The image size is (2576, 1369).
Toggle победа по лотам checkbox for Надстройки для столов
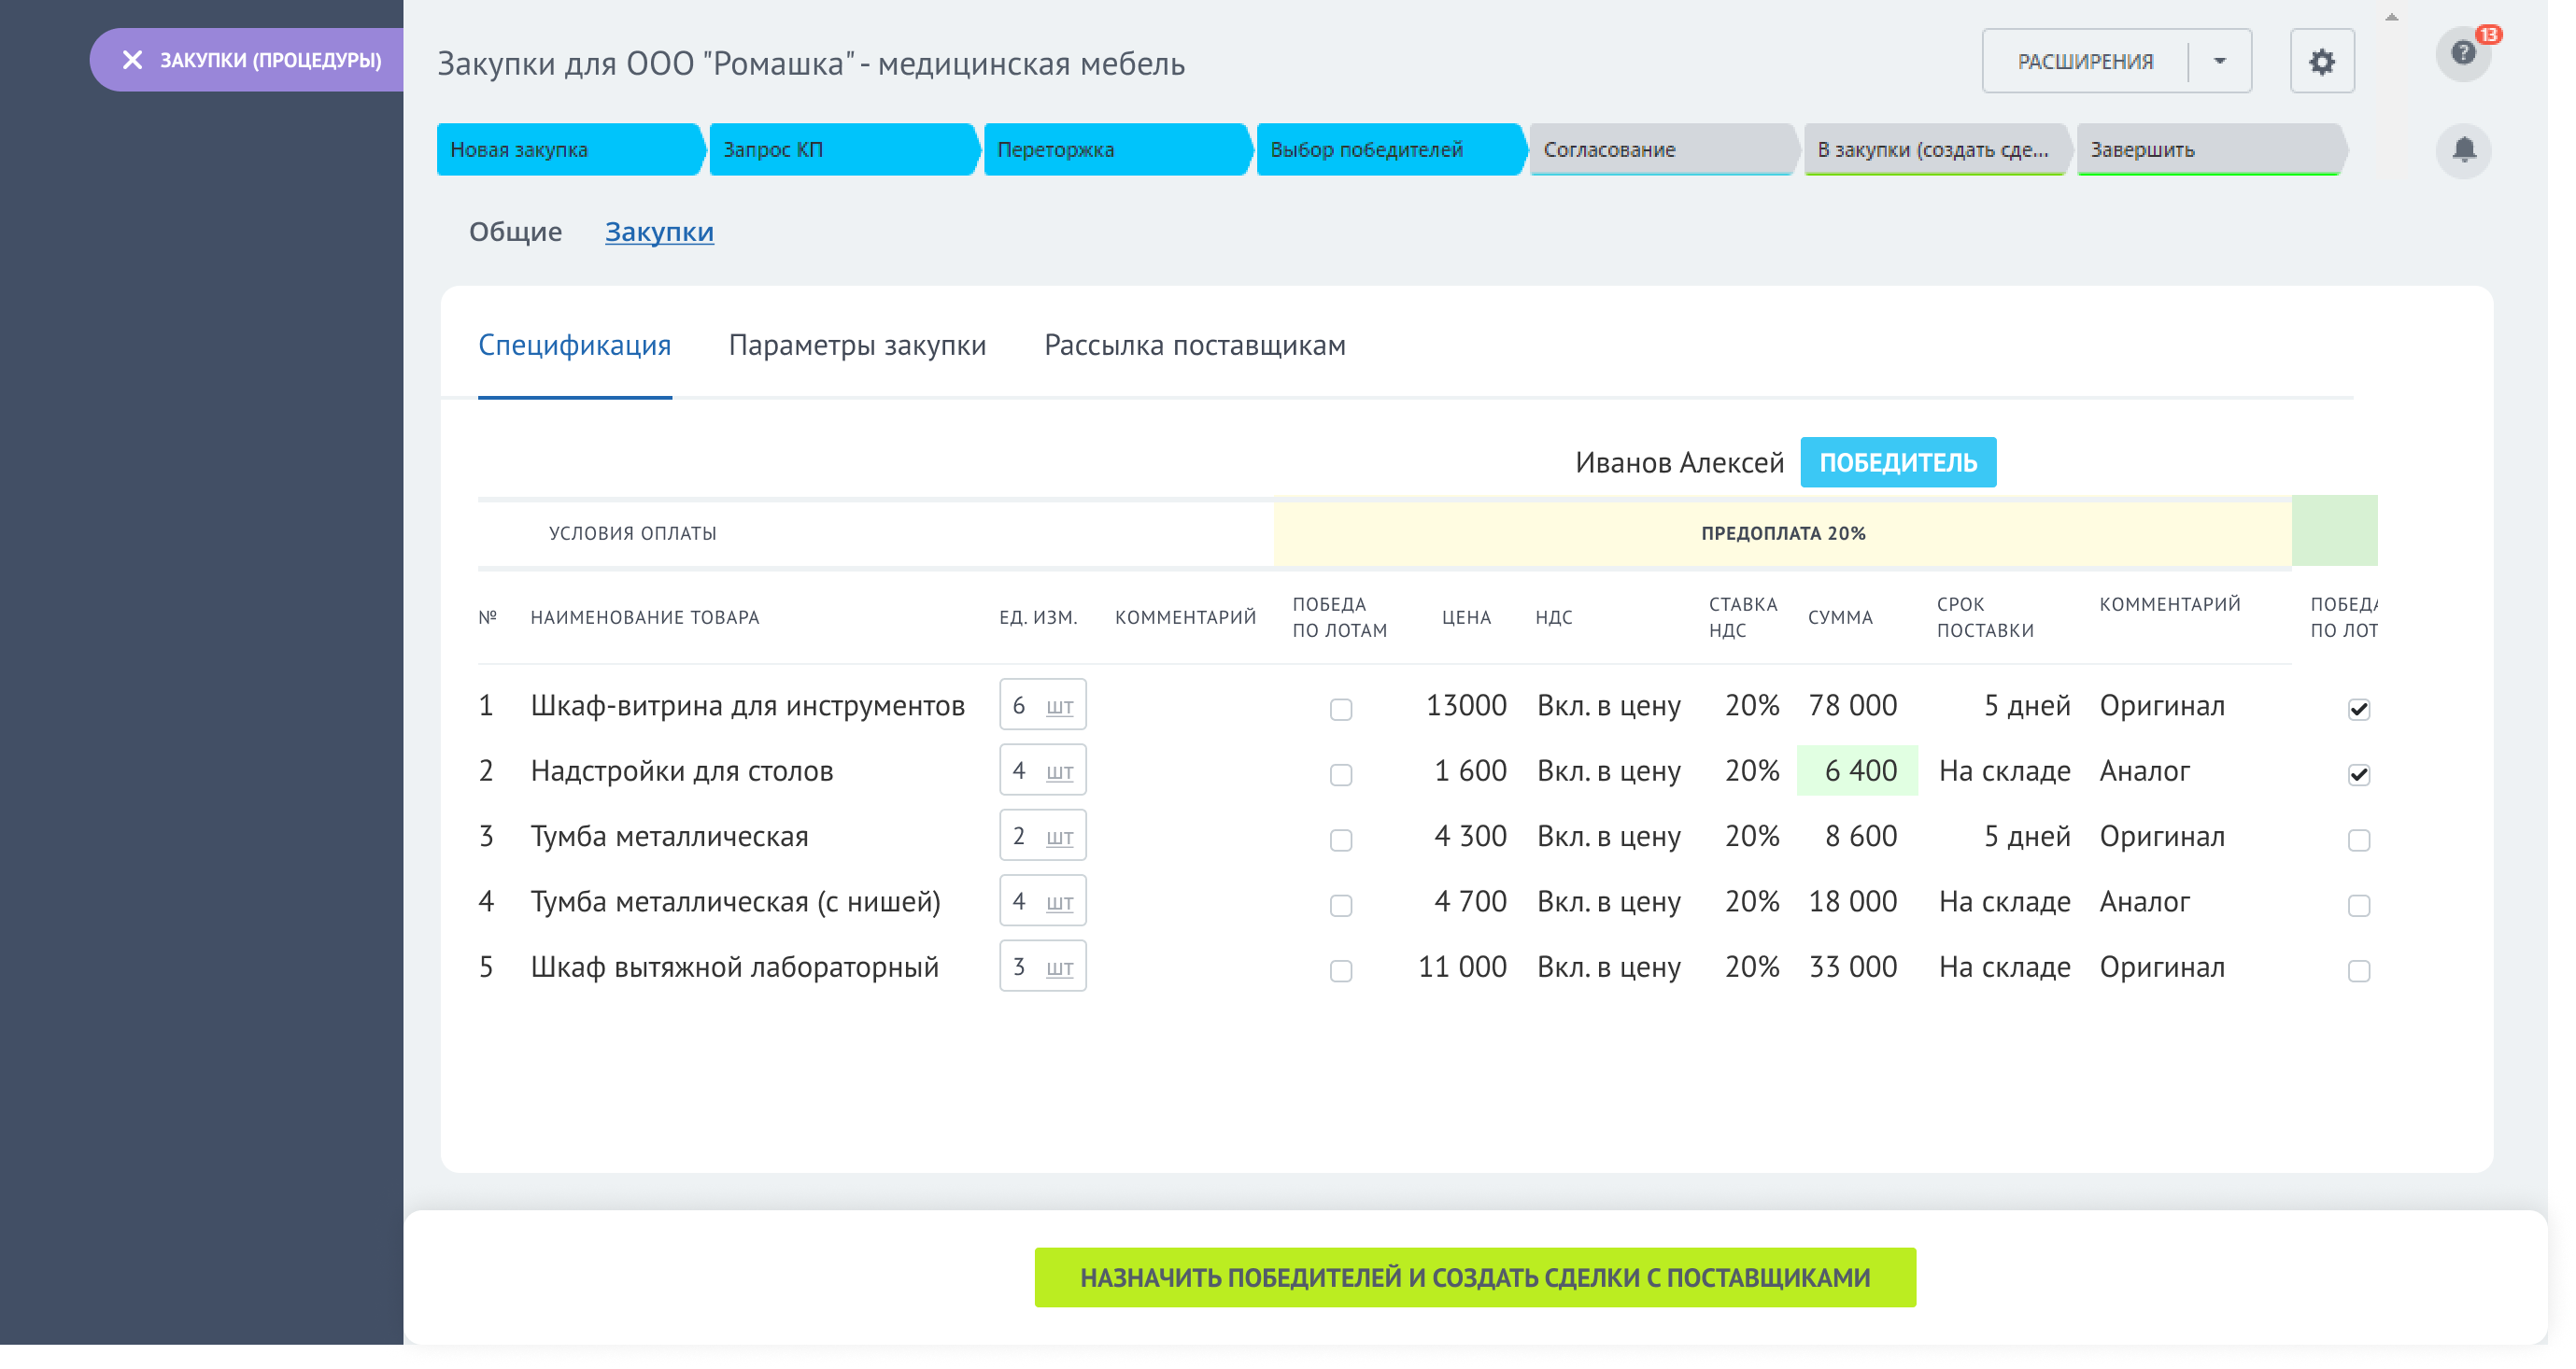tap(1339, 773)
